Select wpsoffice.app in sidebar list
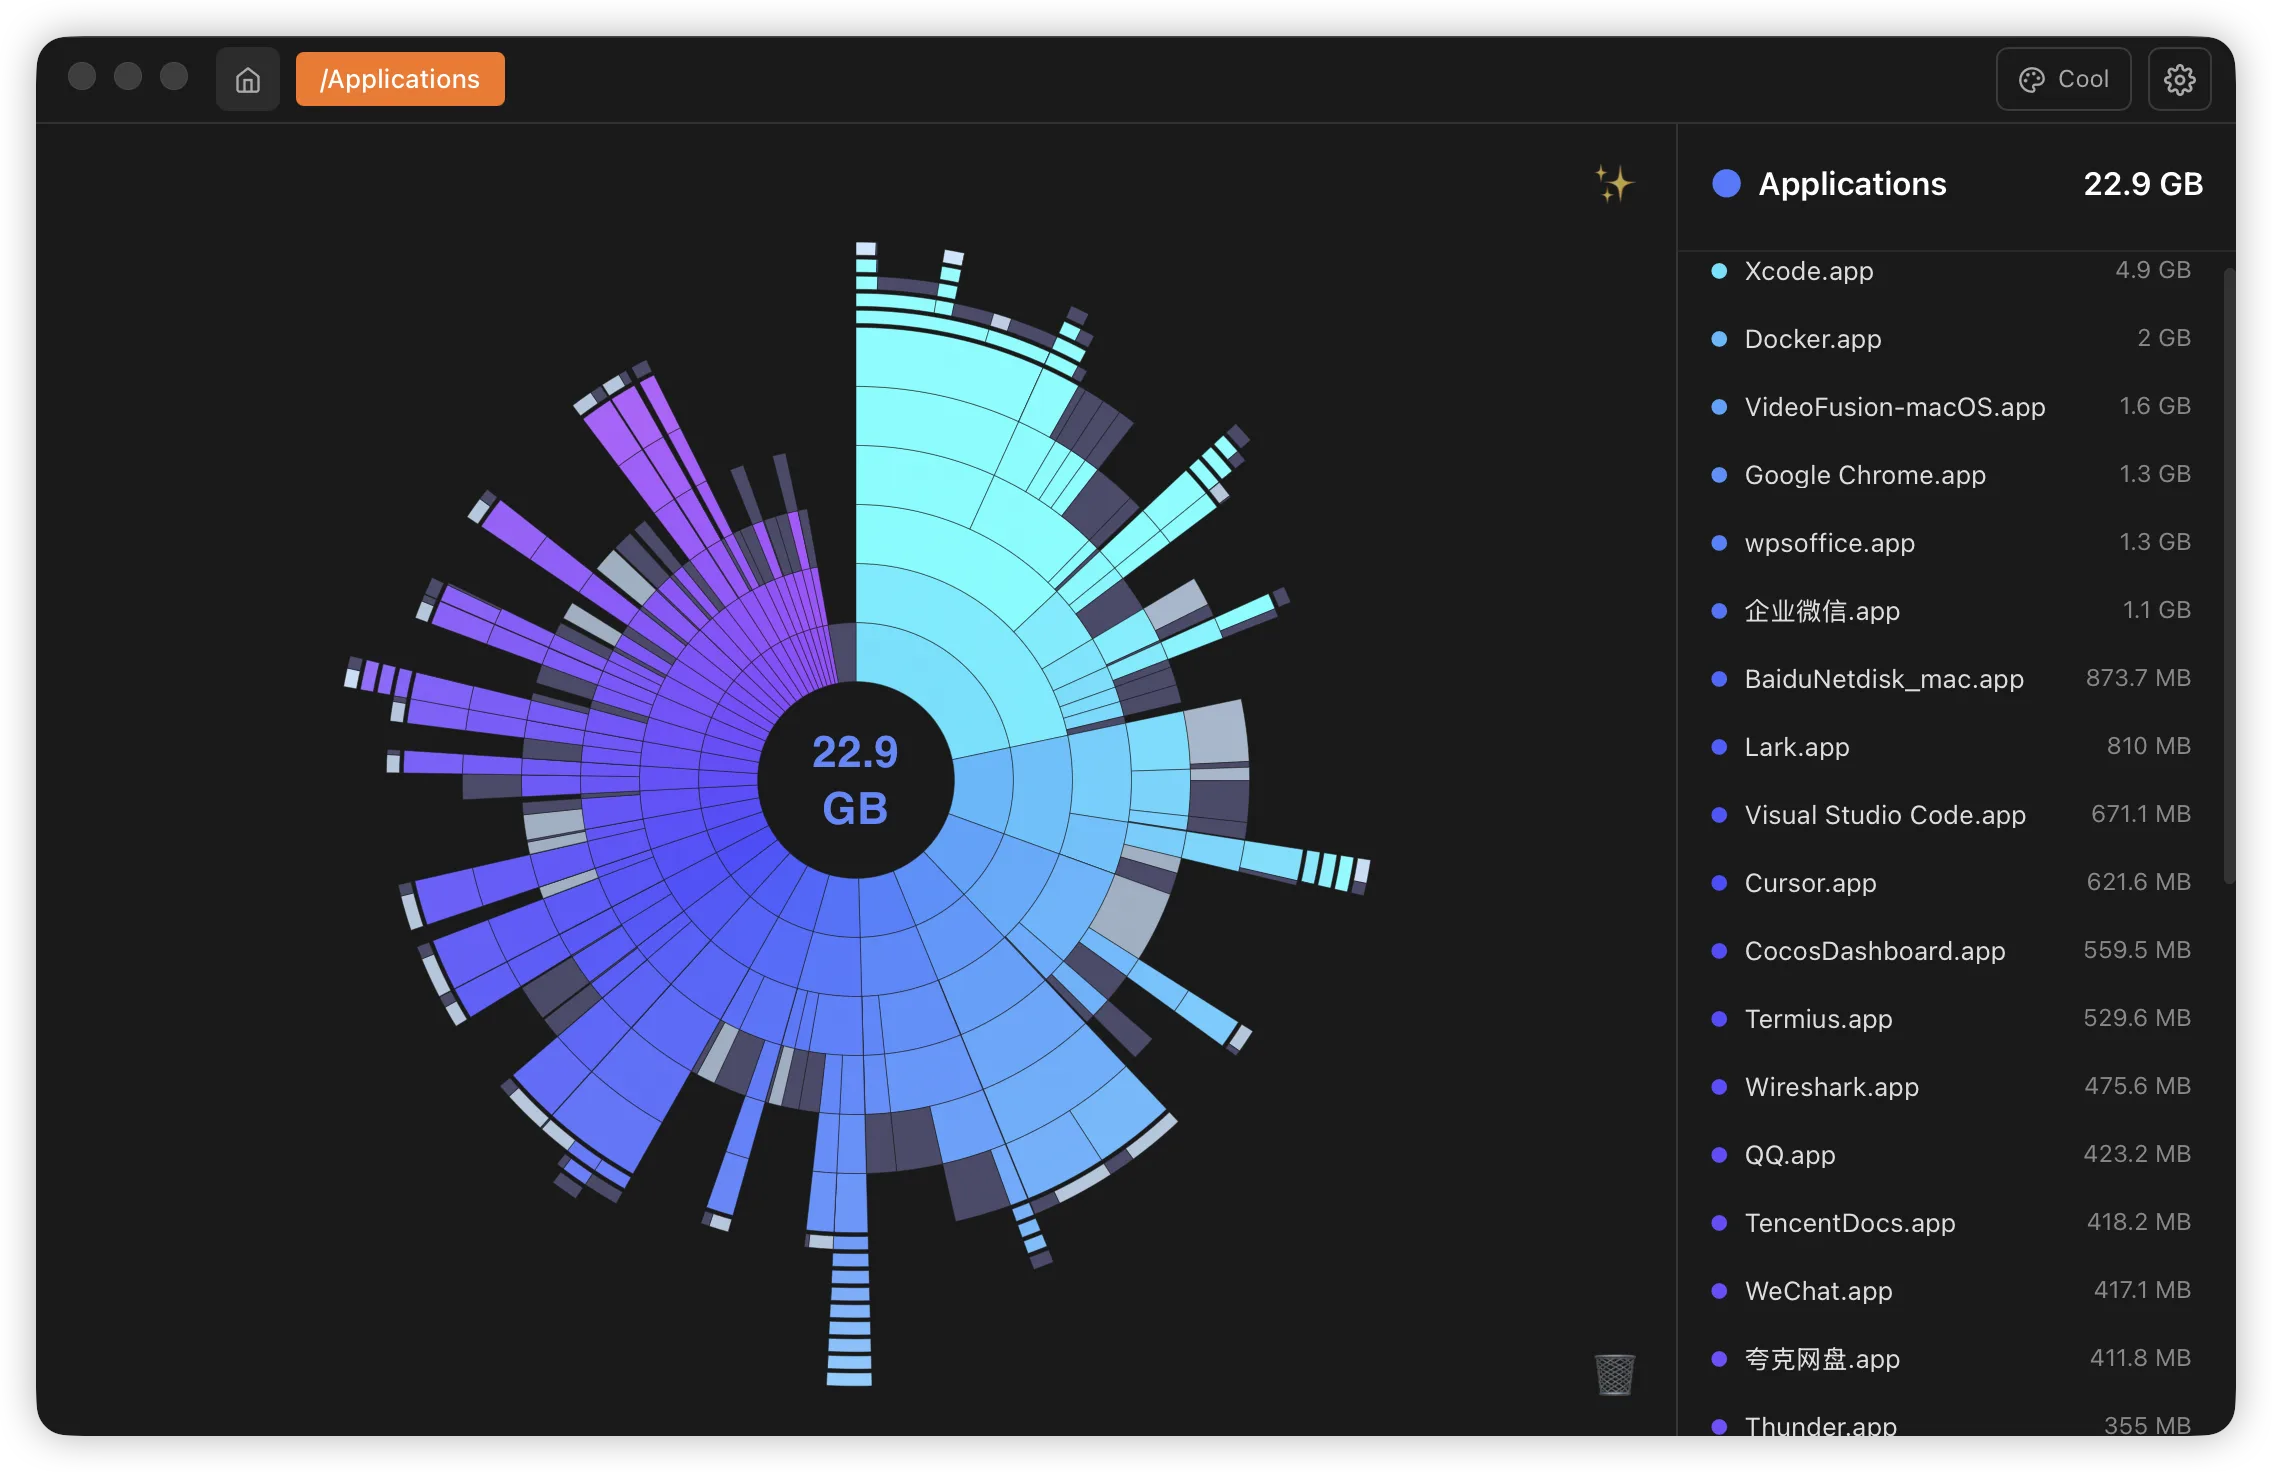Viewport: 2272px width, 1472px height. pos(1829,543)
